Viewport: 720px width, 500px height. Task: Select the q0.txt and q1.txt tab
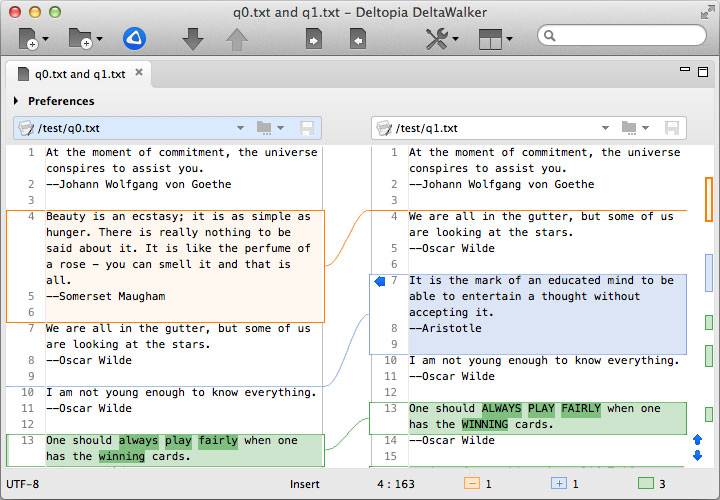(x=80, y=74)
